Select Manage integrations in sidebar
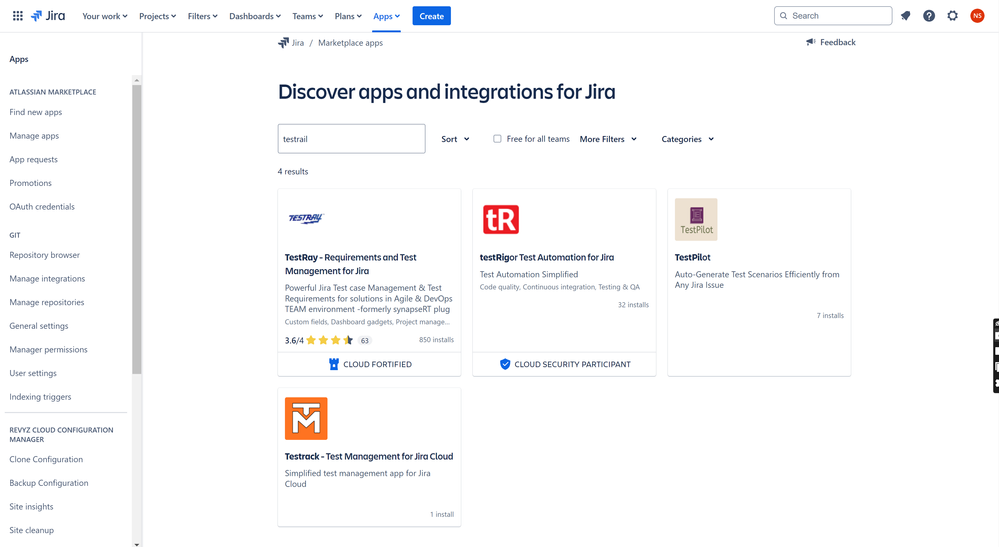The image size is (999, 547). click(47, 278)
